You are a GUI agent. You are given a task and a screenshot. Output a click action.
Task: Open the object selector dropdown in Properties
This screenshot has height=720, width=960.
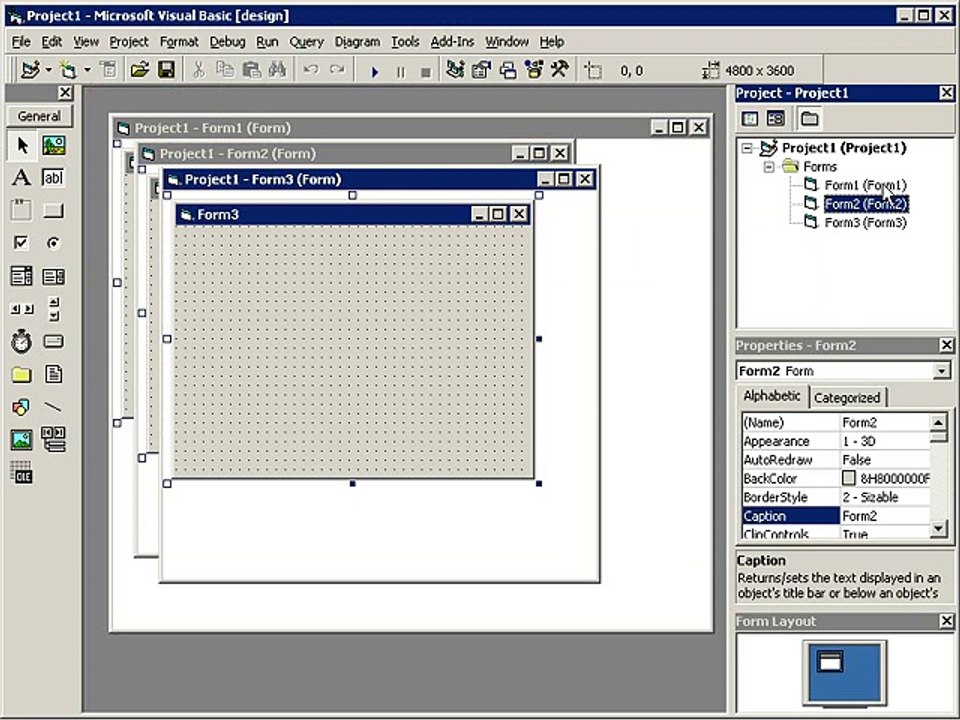tap(942, 371)
